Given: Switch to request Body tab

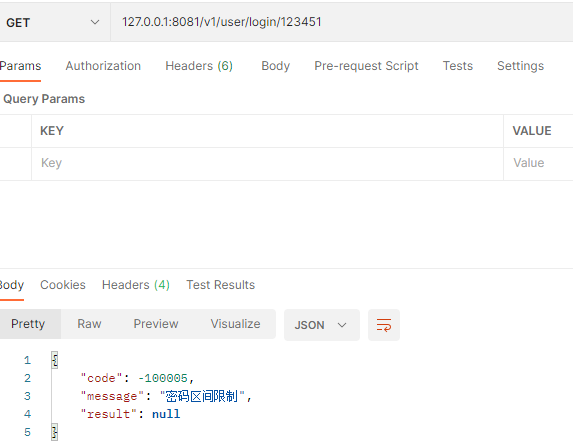Looking at the screenshot, I should (x=276, y=66).
